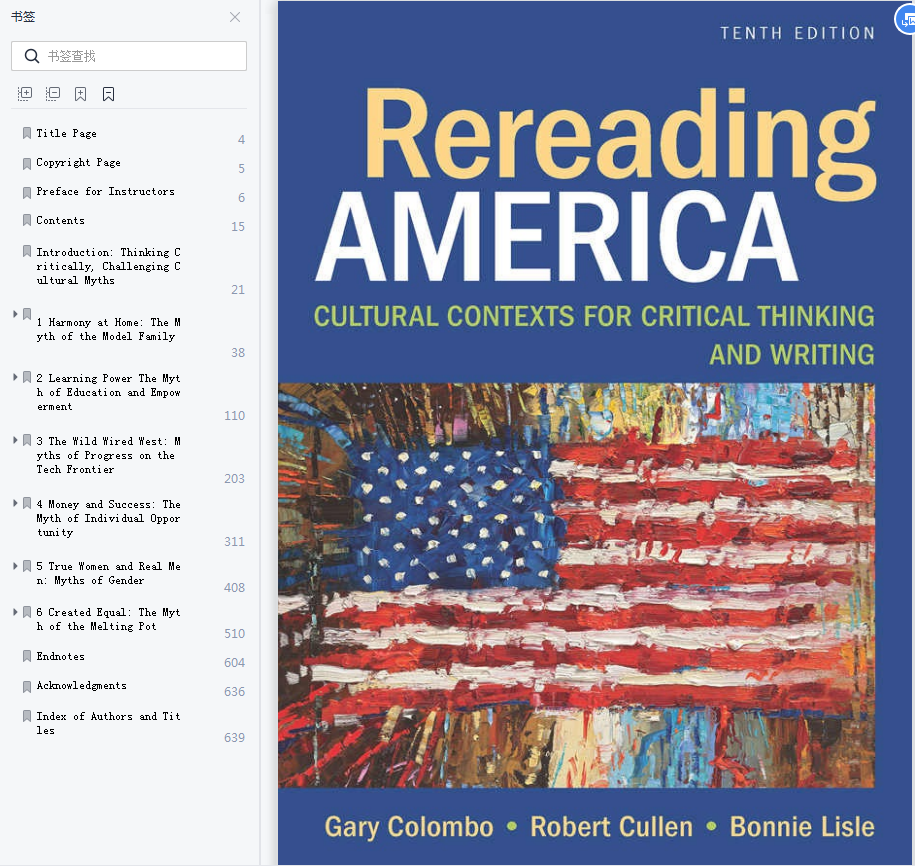Click the bookmark icon beside Harmony at Home
This screenshot has width=915, height=866.
click(x=27, y=315)
